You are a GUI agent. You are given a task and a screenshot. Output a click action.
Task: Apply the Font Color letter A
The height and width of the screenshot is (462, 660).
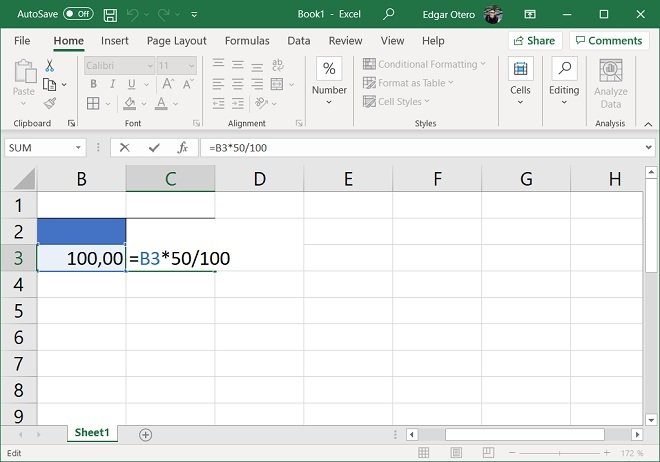161,103
